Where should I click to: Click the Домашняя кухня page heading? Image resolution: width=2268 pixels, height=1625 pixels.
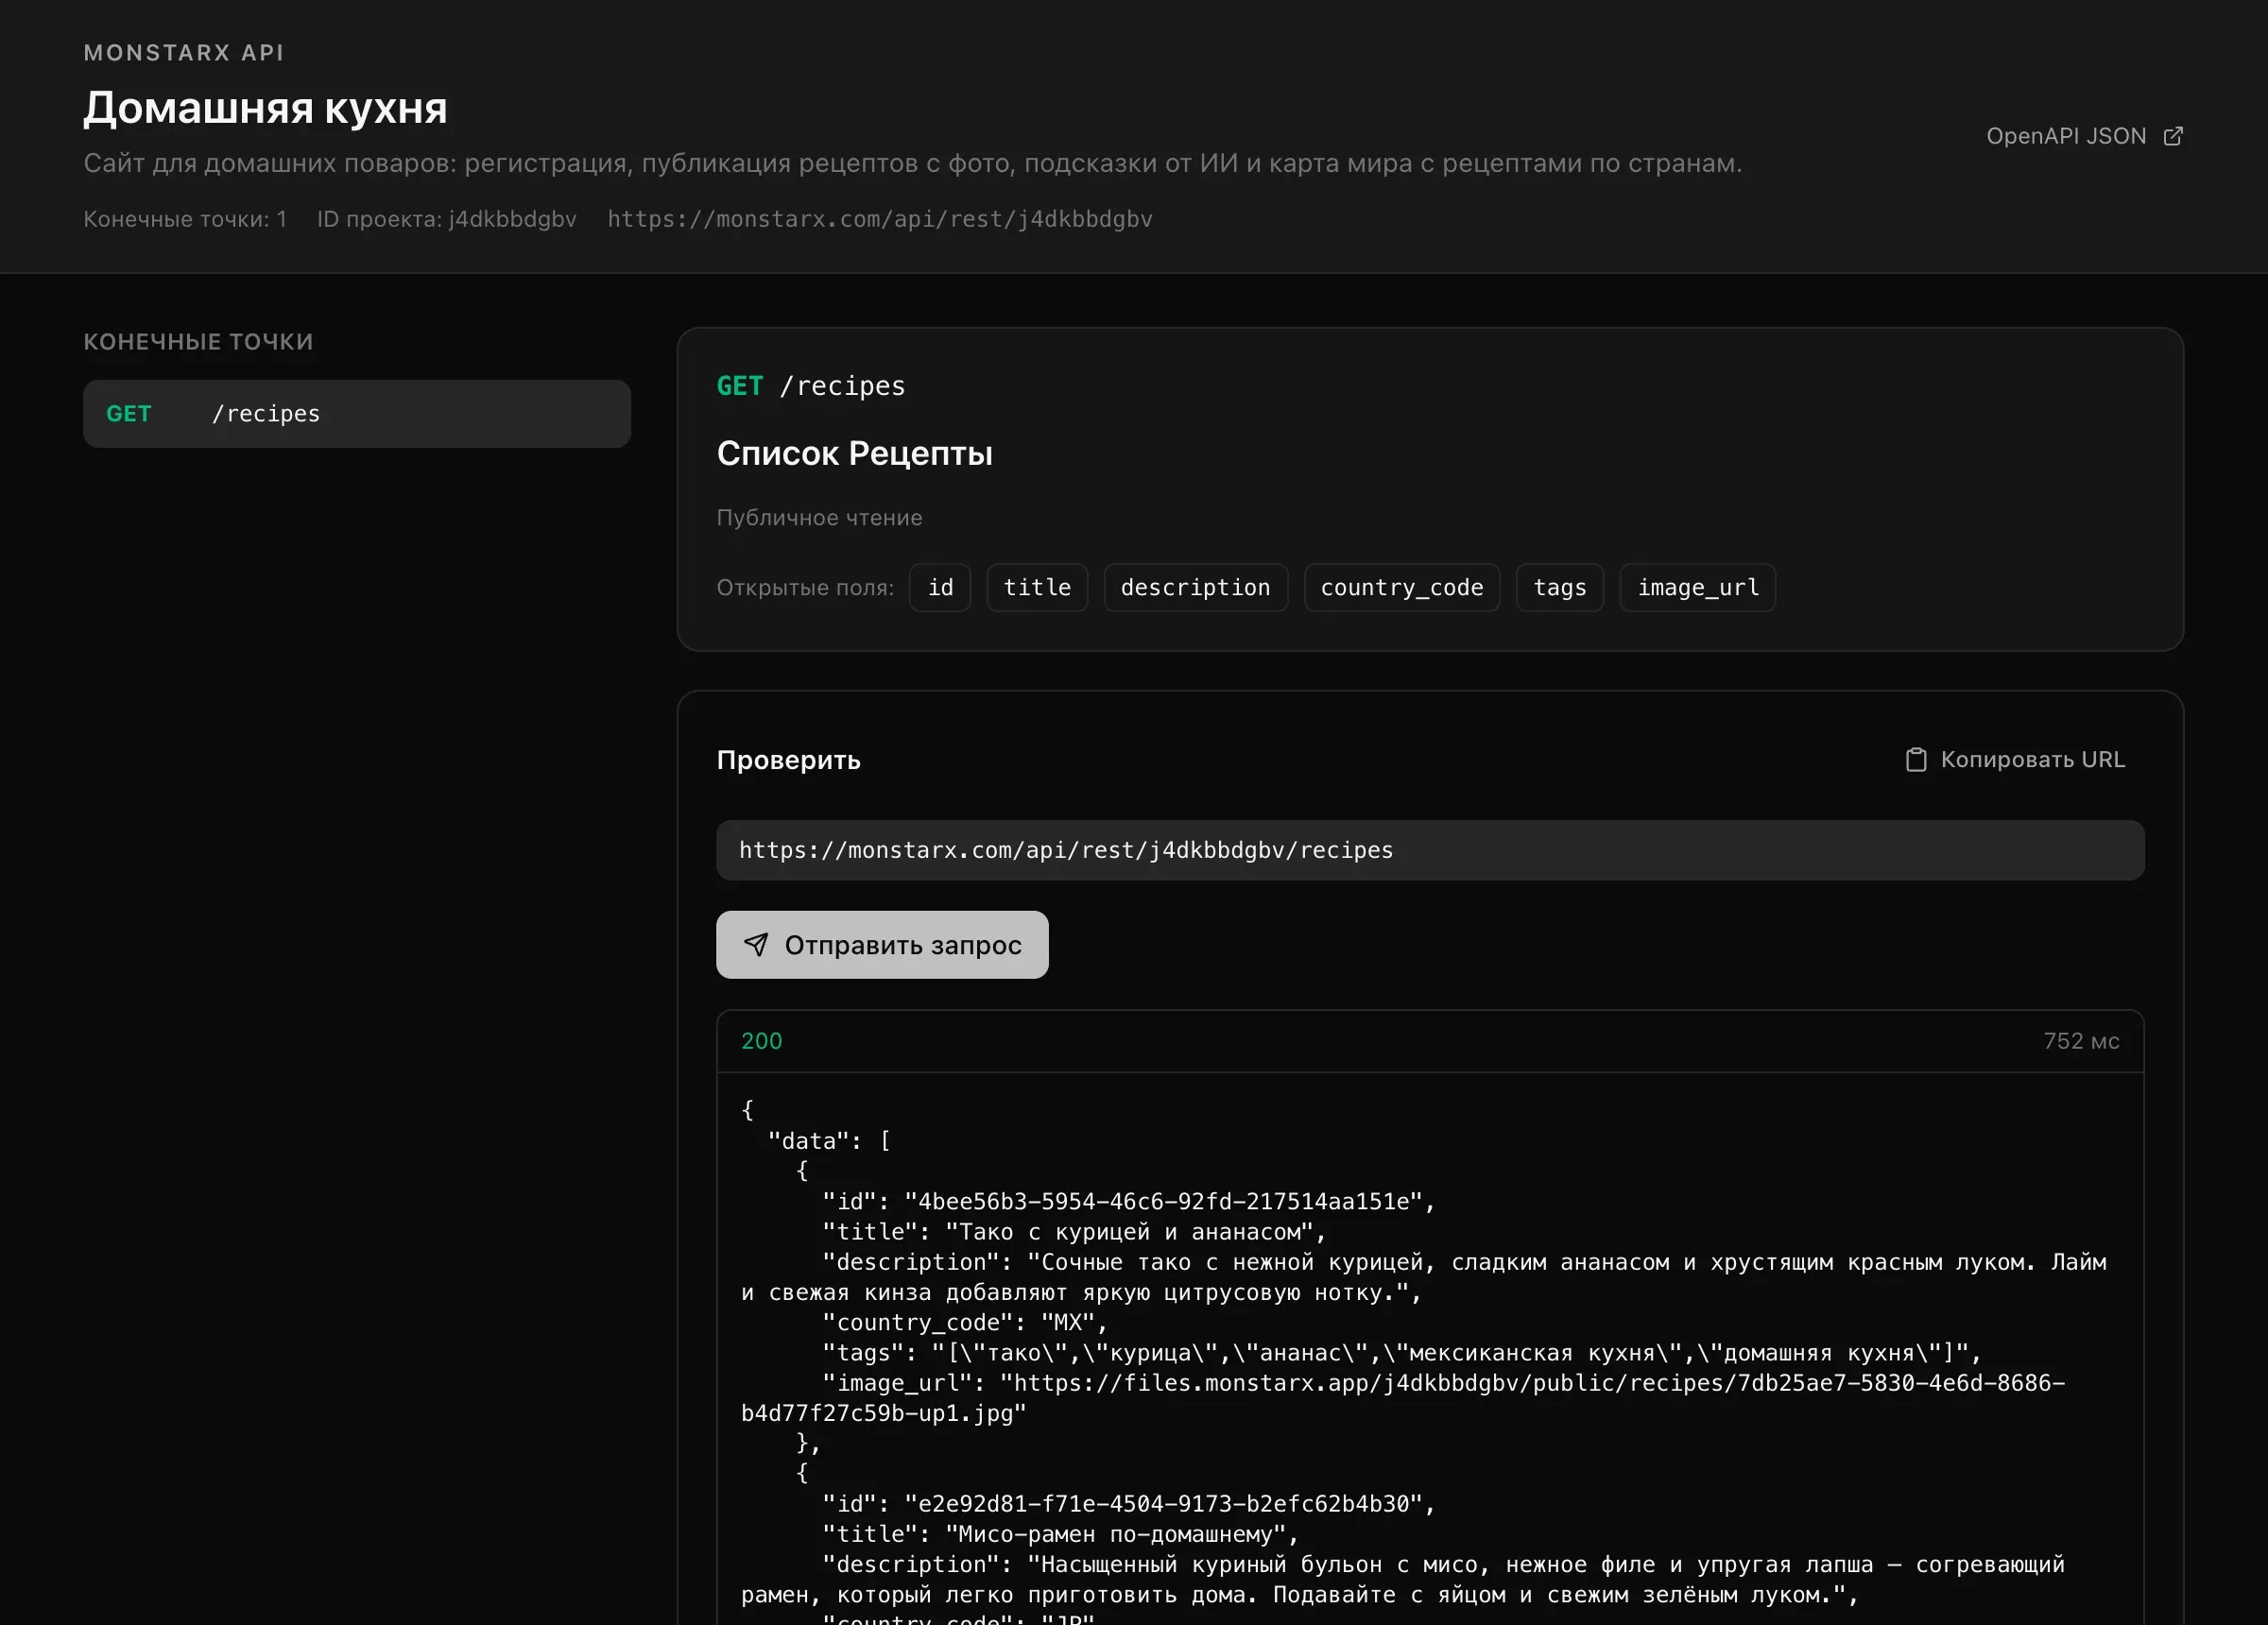pyautogui.click(x=265, y=108)
